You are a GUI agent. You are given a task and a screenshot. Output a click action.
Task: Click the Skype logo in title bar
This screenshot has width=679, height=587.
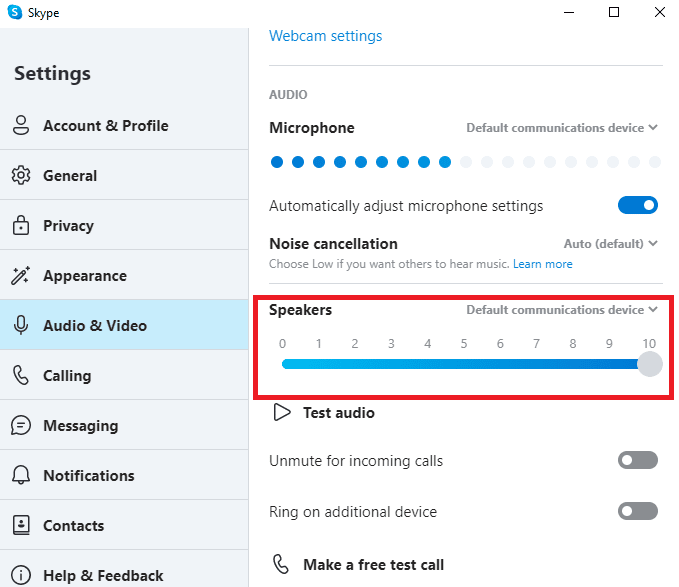tap(15, 12)
